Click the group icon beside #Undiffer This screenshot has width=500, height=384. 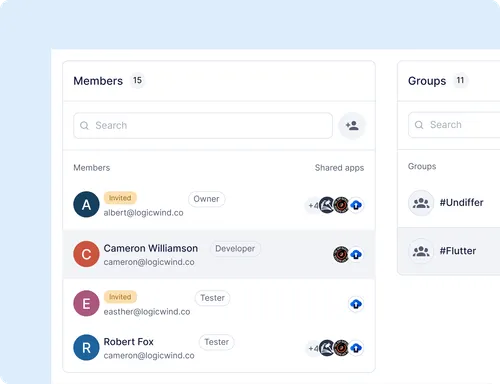pos(421,203)
